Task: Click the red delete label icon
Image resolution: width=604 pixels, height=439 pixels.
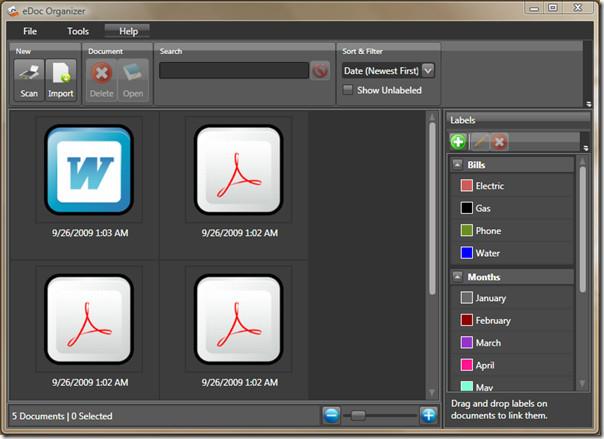Action: (x=499, y=142)
